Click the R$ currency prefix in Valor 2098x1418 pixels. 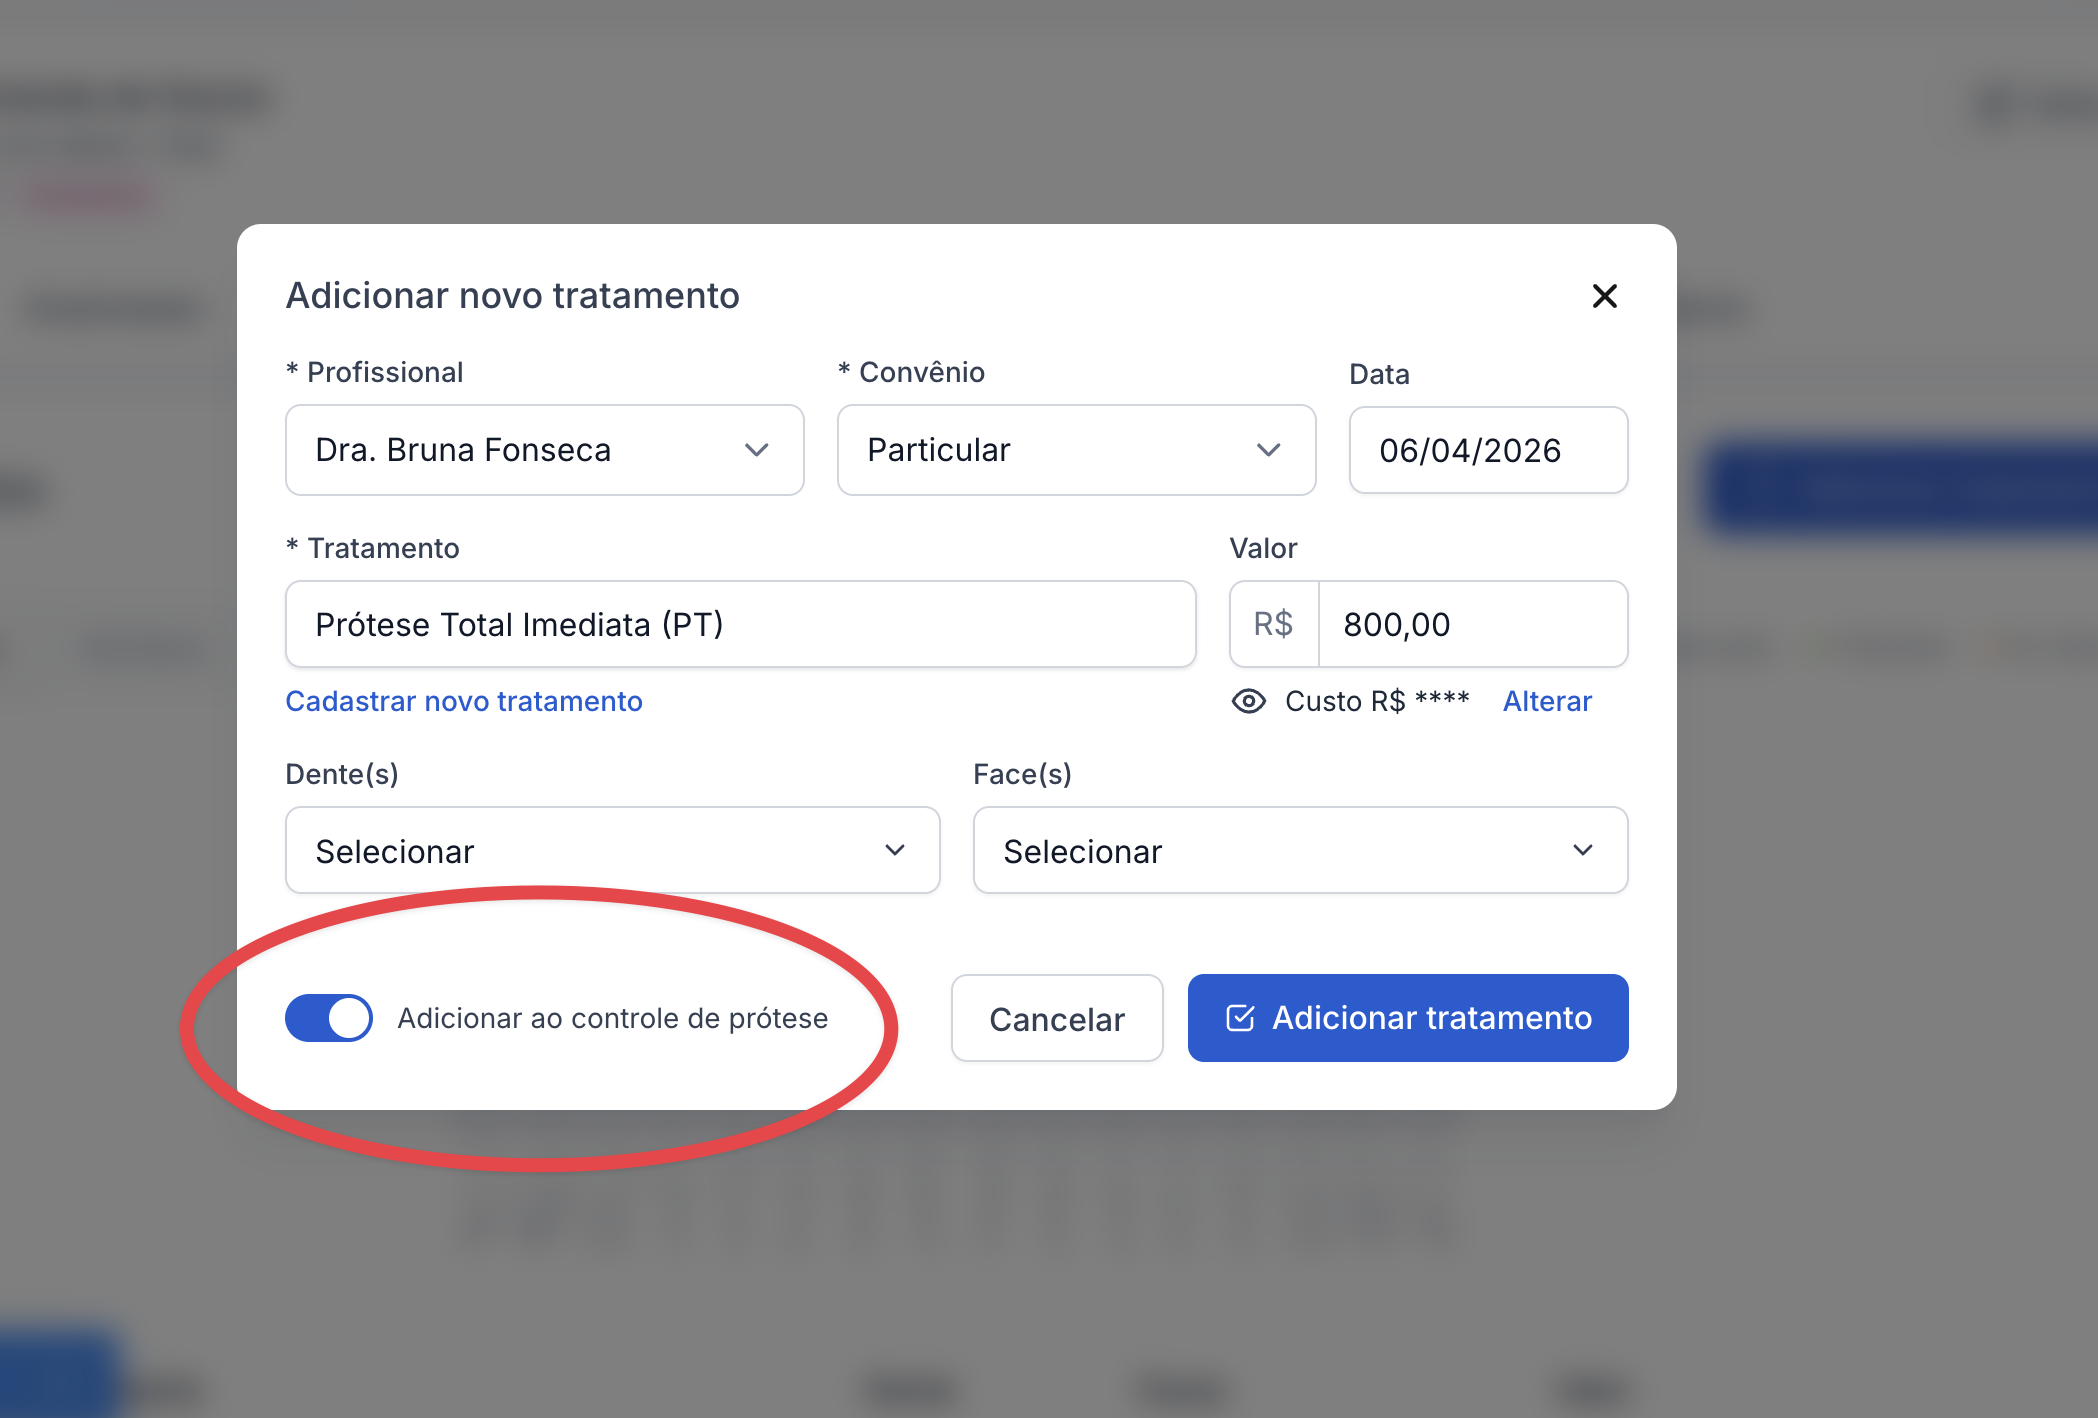click(x=1273, y=624)
